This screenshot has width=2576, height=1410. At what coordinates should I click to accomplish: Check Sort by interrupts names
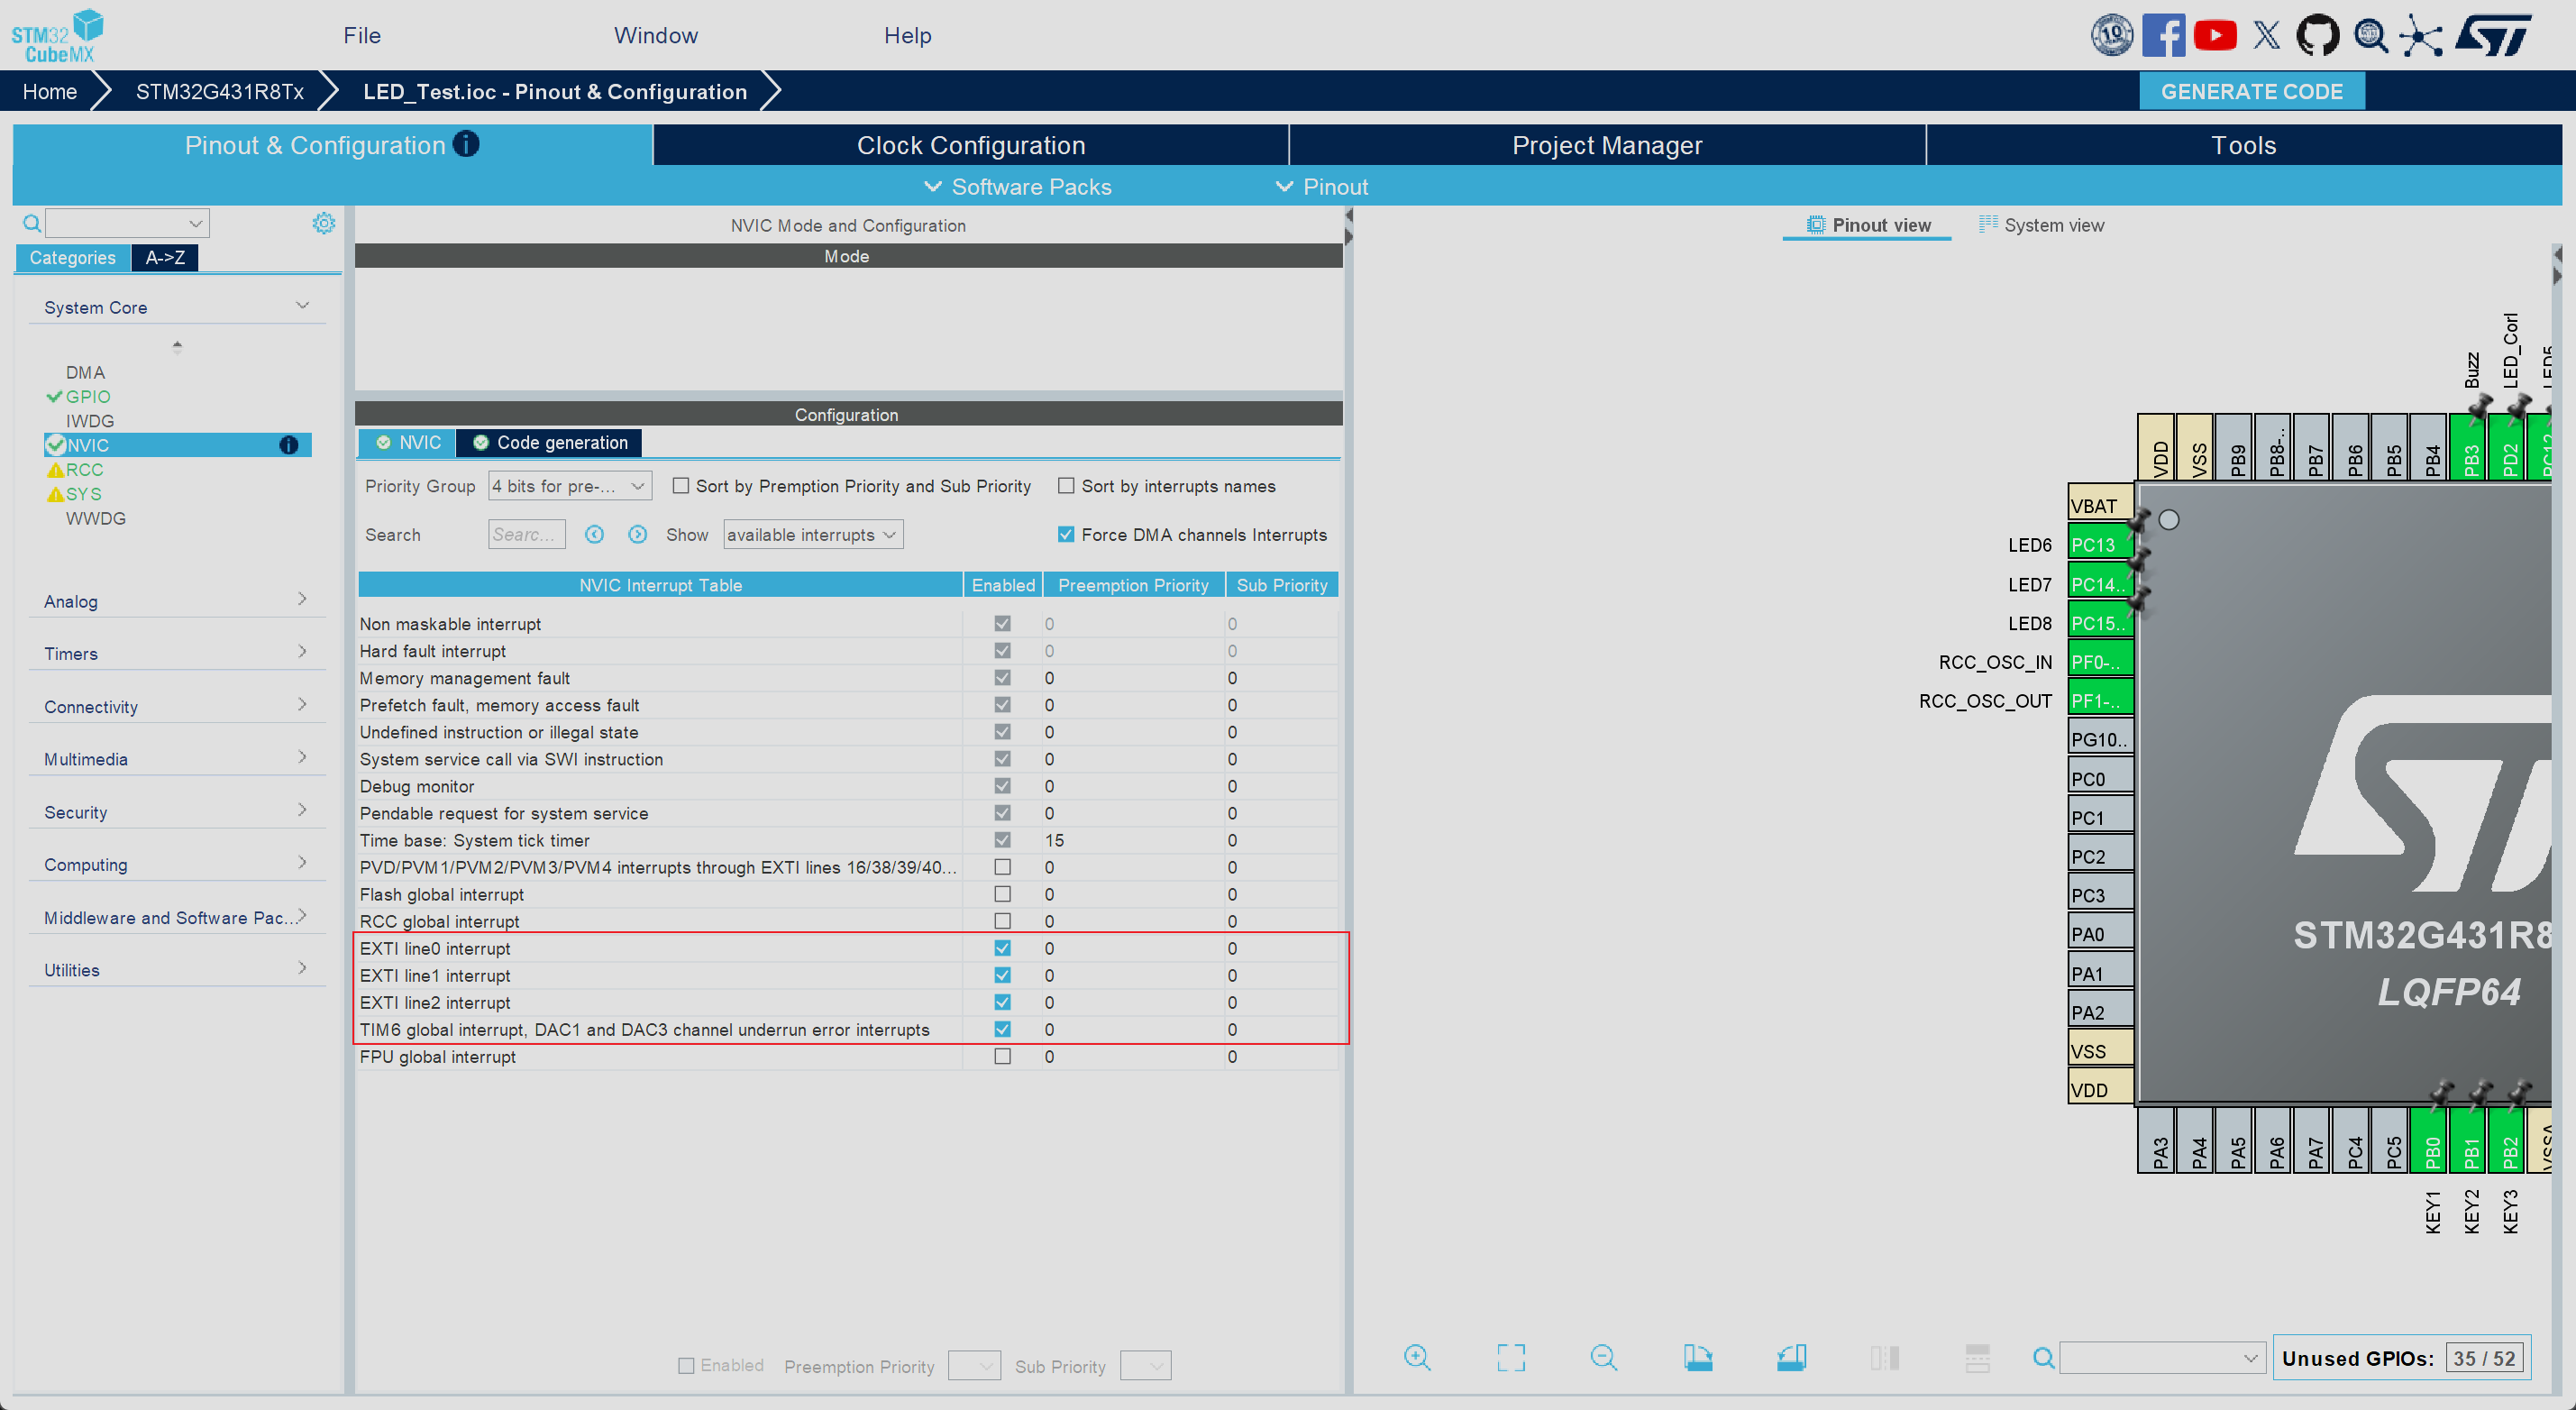pos(1066,486)
